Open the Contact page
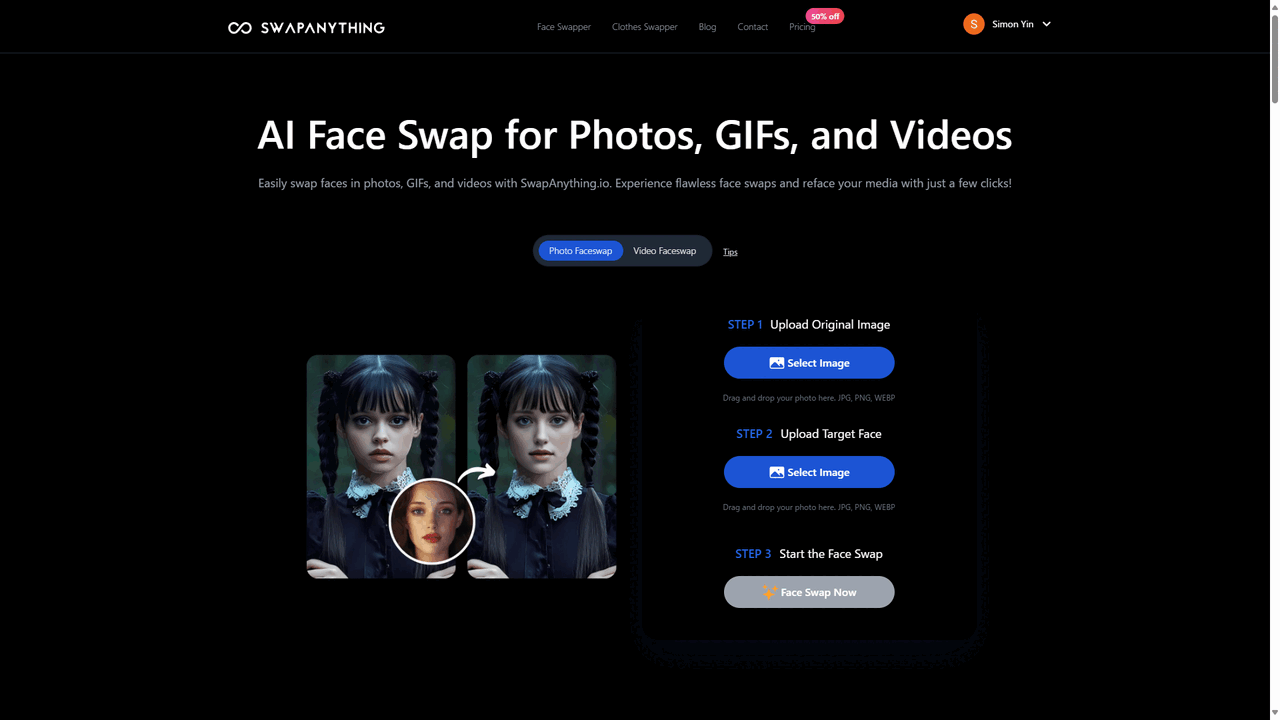The height and width of the screenshot is (720, 1280). (x=753, y=27)
